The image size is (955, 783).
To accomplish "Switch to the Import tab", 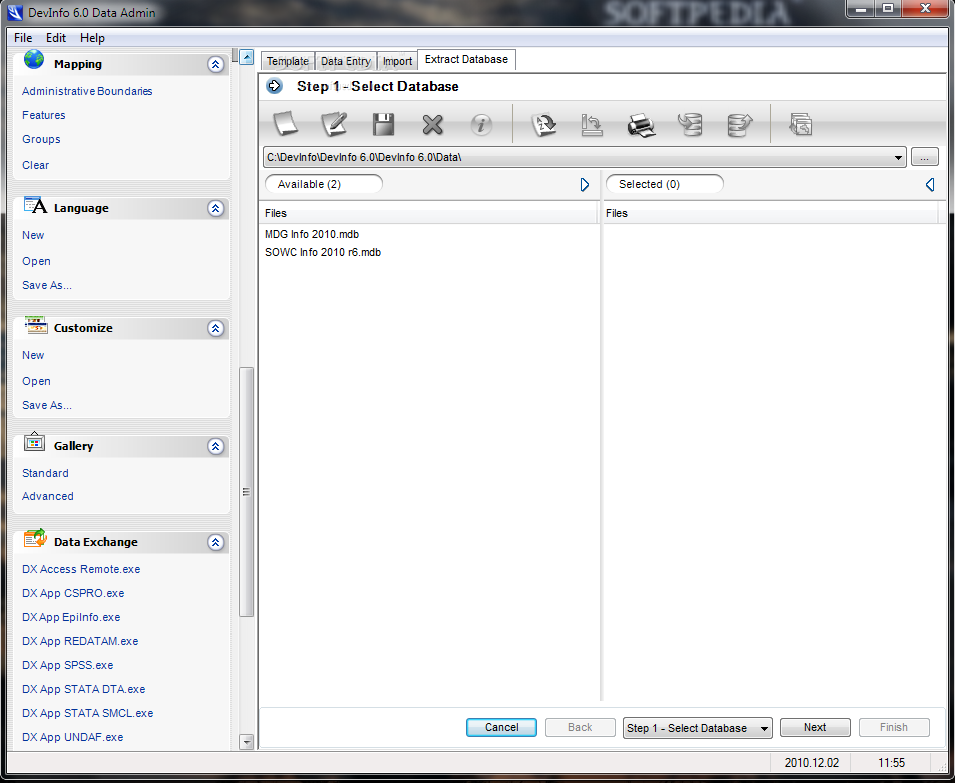I will [x=397, y=61].
